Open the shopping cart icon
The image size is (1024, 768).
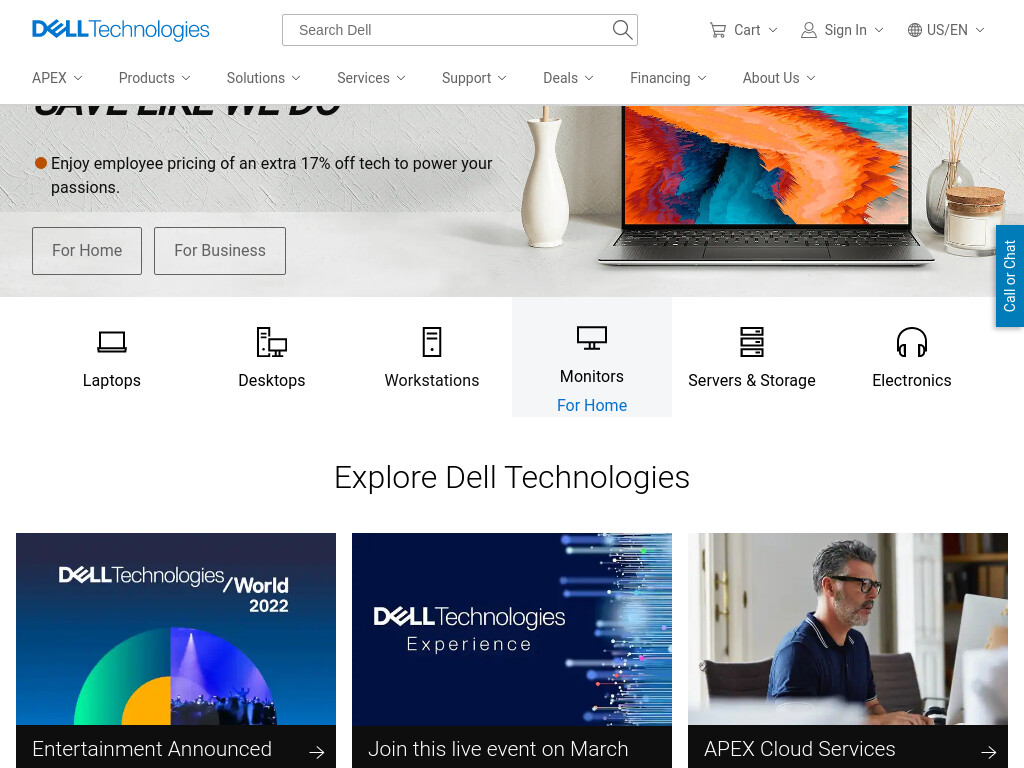click(x=718, y=30)
